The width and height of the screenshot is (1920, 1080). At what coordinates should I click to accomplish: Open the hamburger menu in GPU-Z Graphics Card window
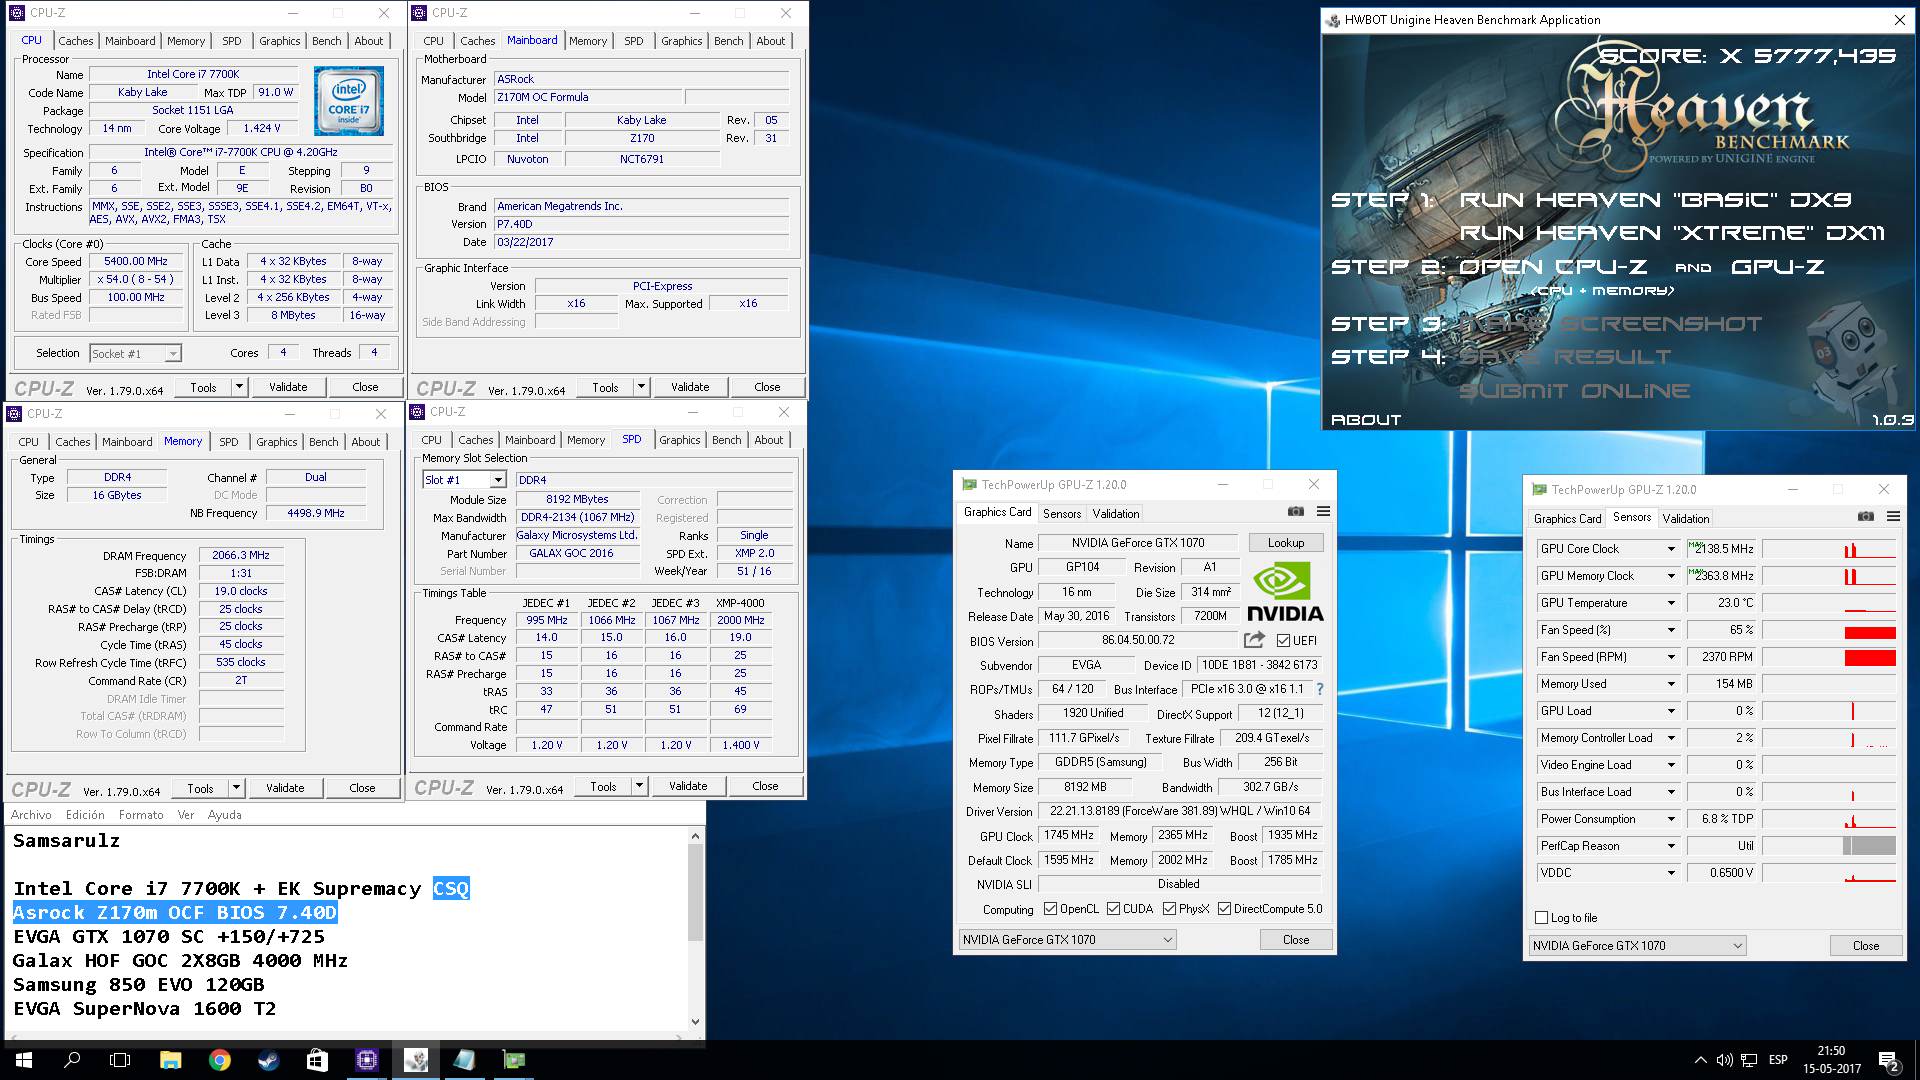pyautogui.click(x=1323, y=512)
